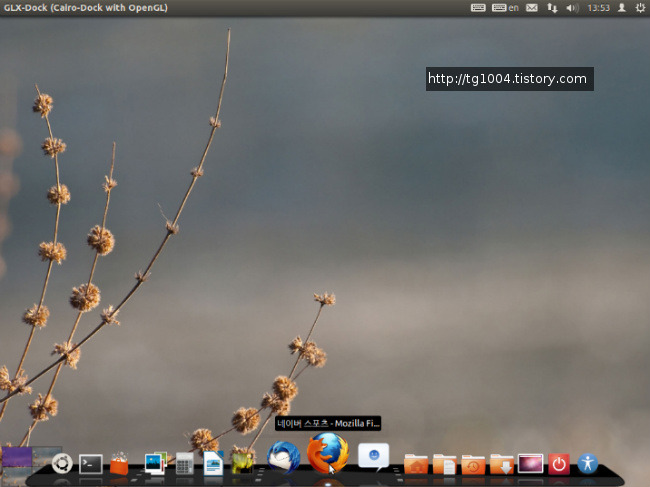Open the chat bubble smiley icon in the dock

[374, 457]
